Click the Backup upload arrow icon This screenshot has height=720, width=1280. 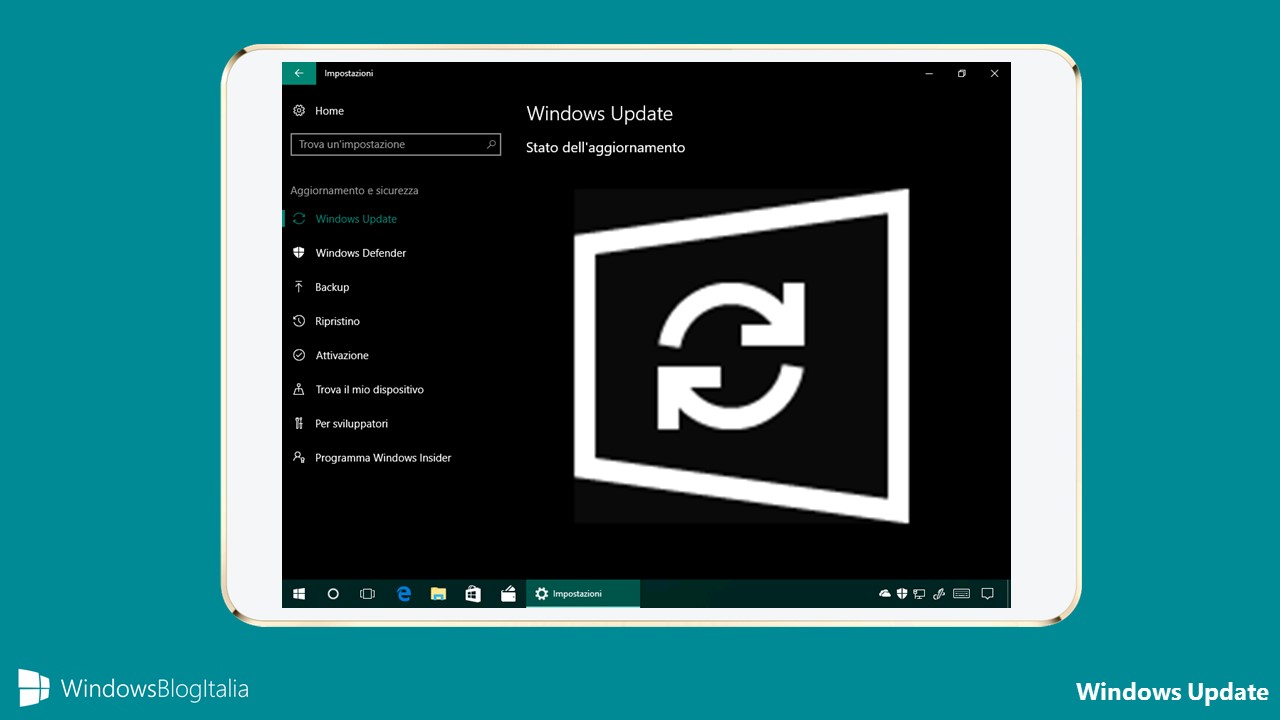298,287
